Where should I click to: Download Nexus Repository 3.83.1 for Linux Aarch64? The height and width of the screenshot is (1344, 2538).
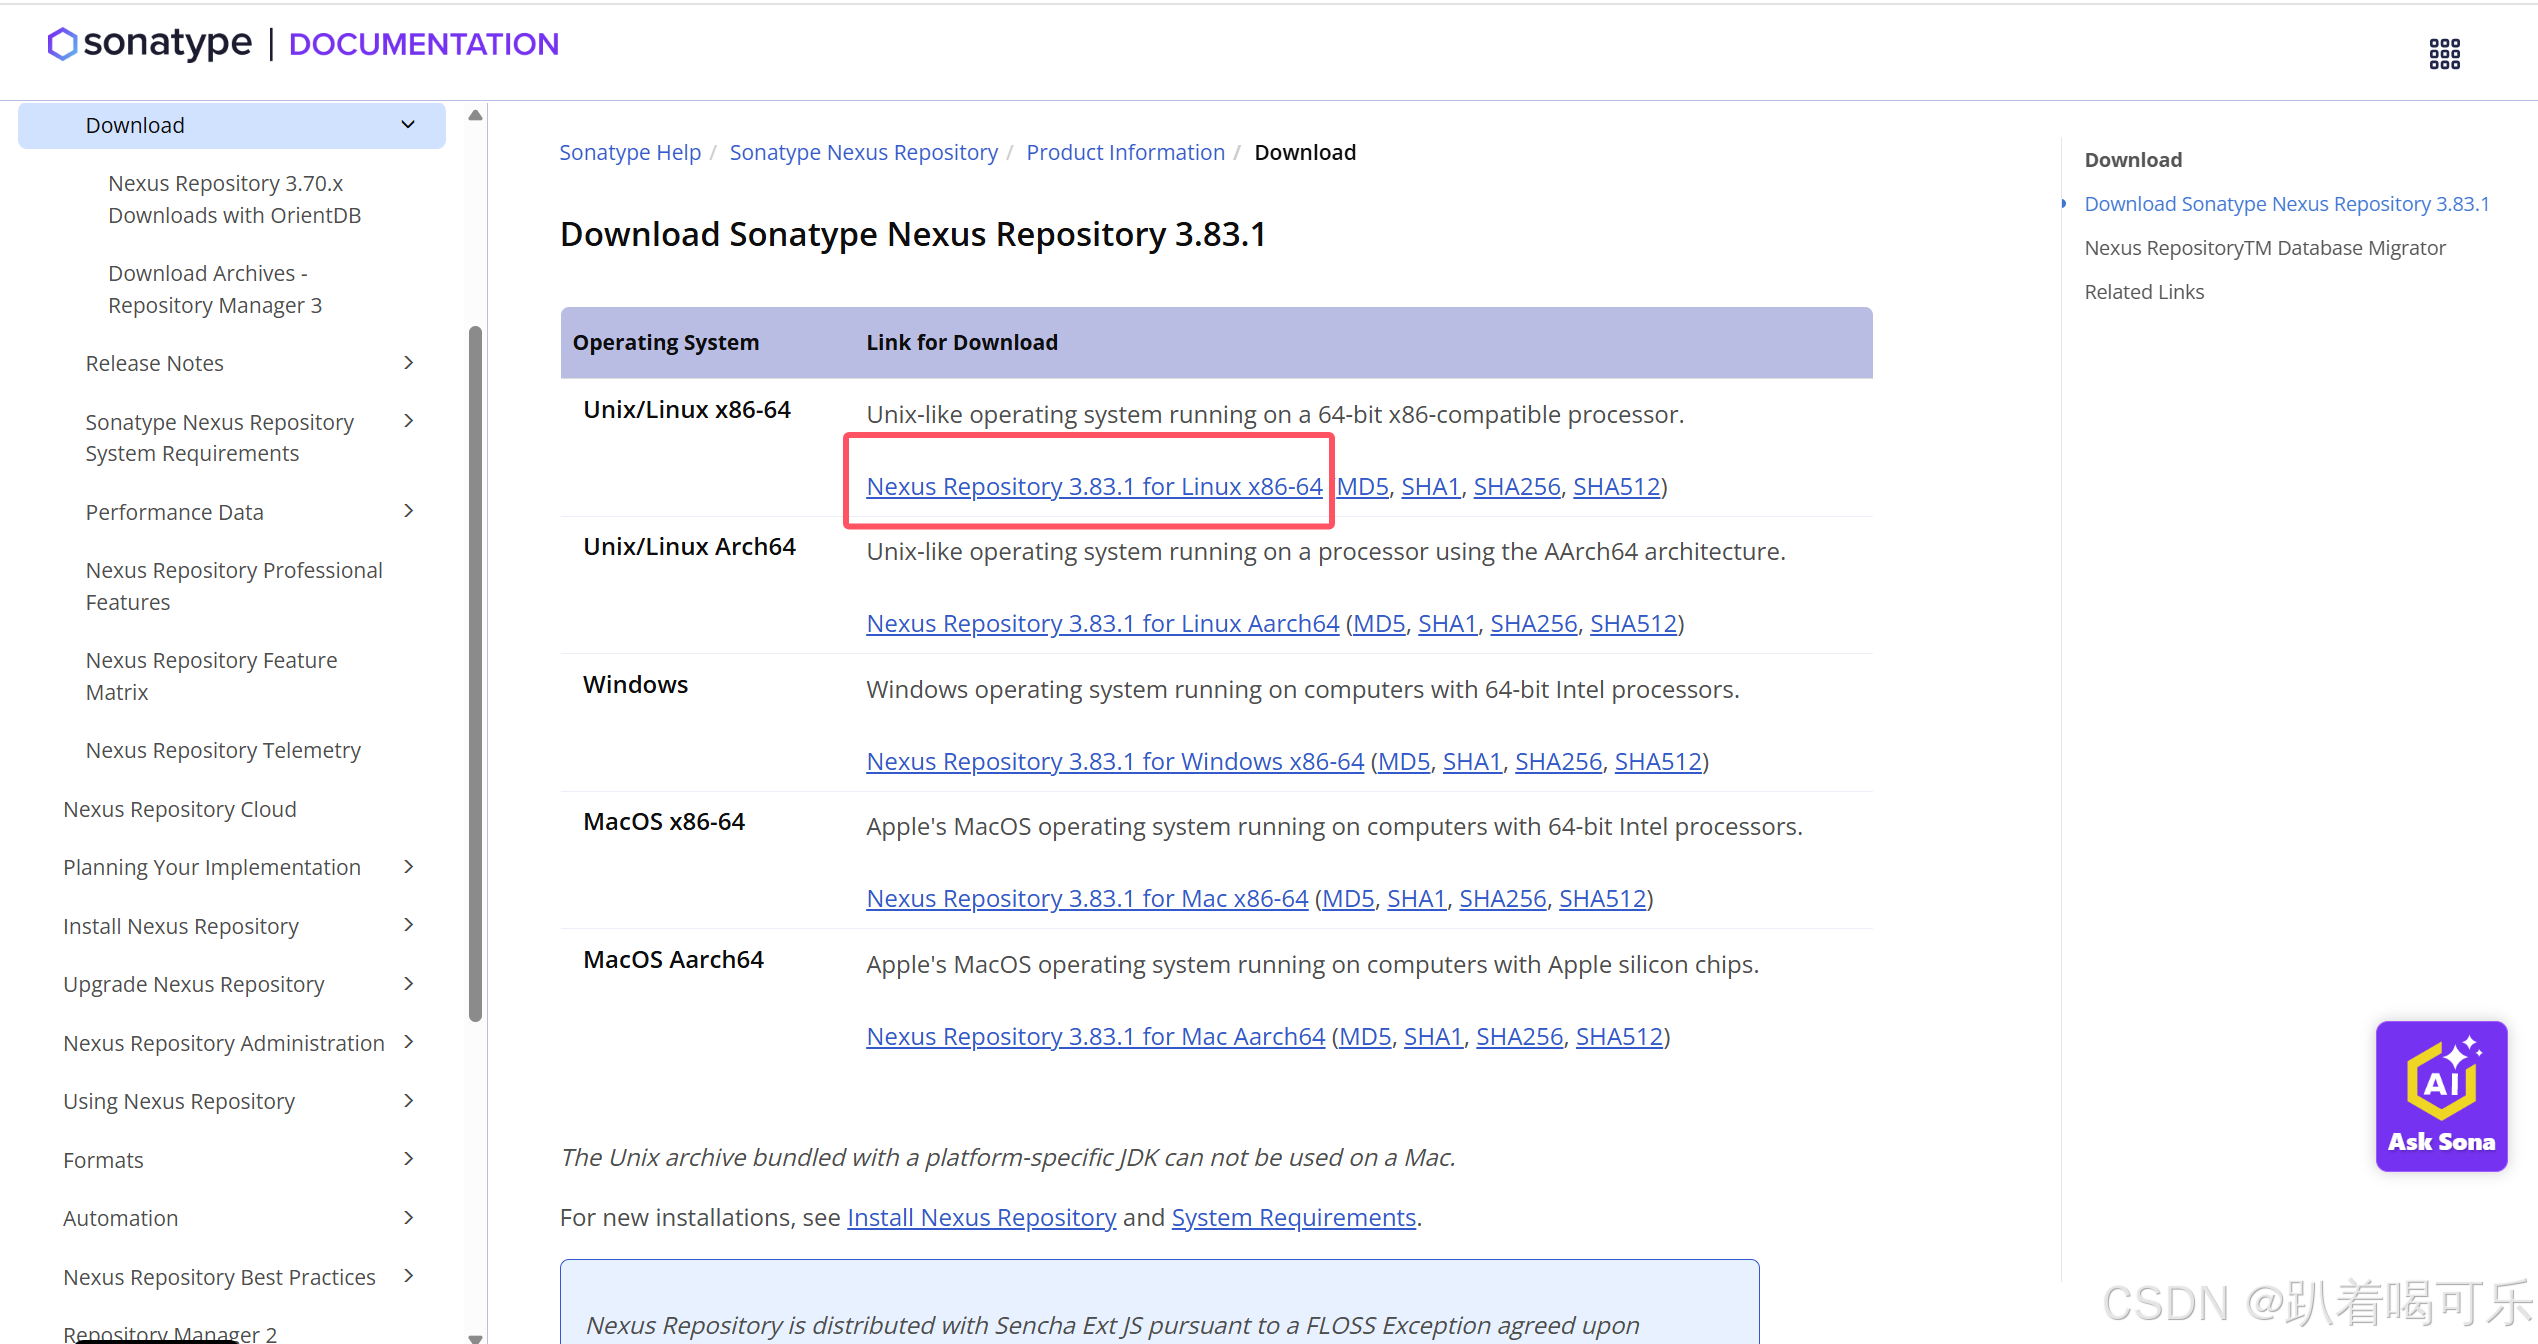pyautogui.click(x=1102, y=623)
